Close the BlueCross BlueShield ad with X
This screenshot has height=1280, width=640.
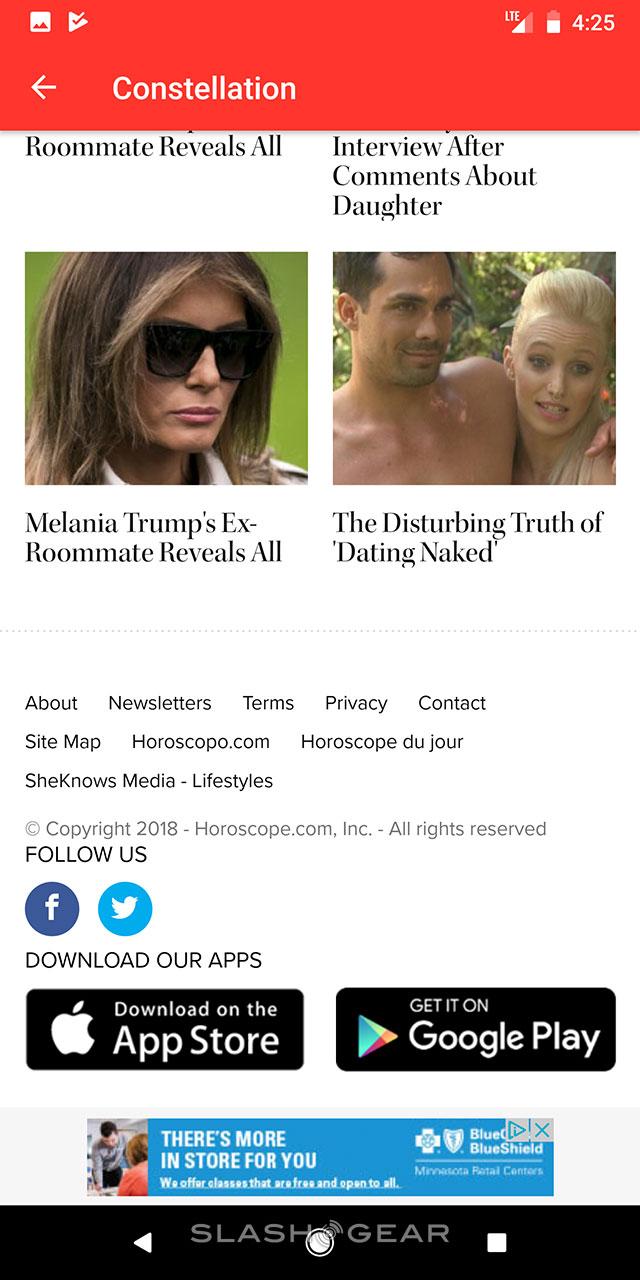tap(542, 1130)
